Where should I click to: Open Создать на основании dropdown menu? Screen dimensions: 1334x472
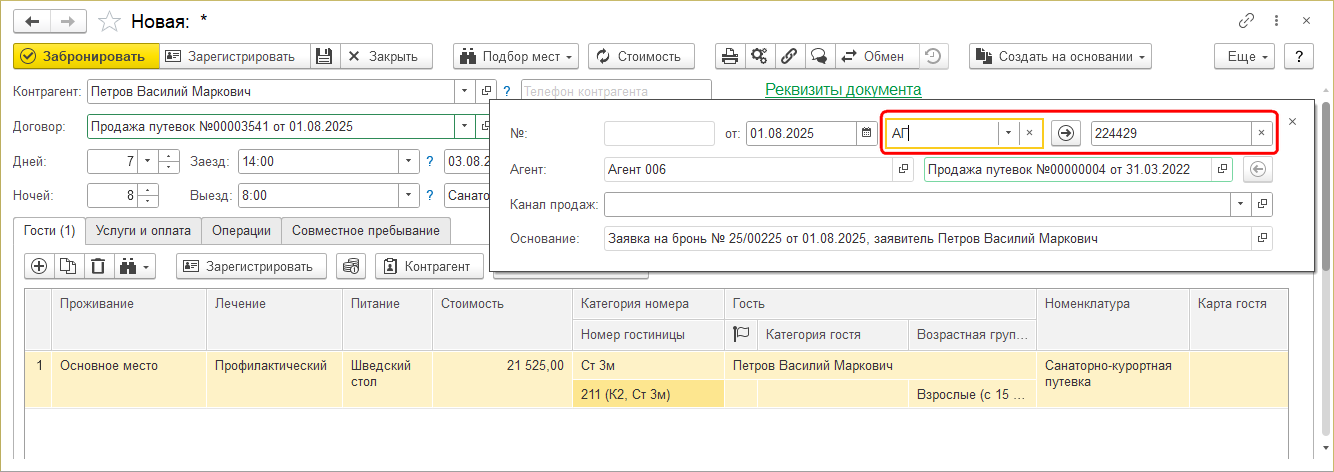coord(1060,56)
